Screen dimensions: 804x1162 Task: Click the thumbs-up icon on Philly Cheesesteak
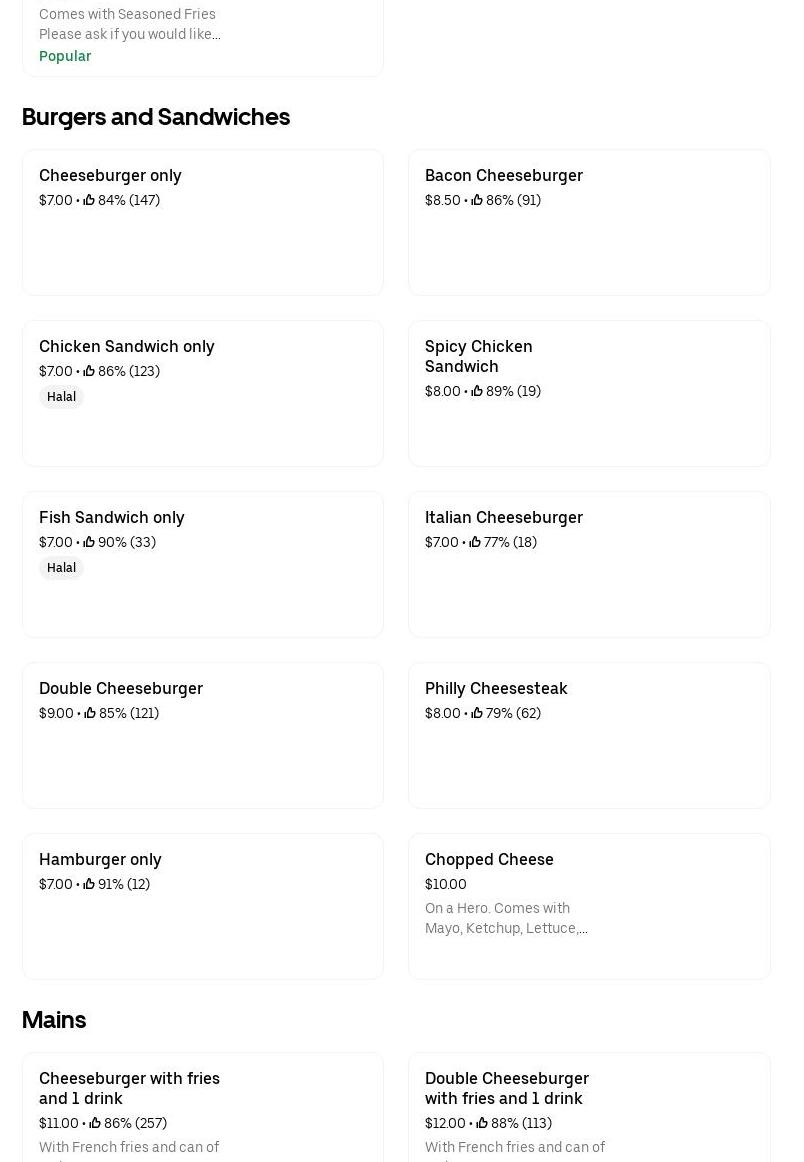pos(476,713)
